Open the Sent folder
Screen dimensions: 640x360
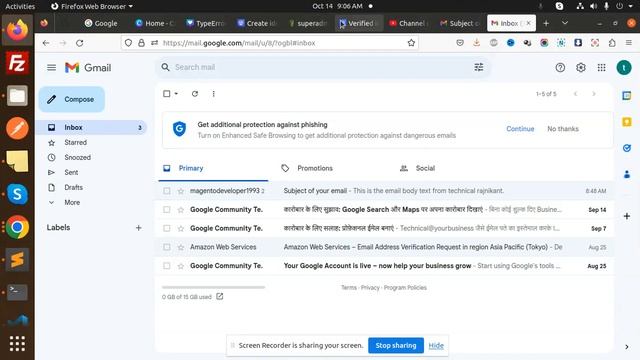pos(71,172)
